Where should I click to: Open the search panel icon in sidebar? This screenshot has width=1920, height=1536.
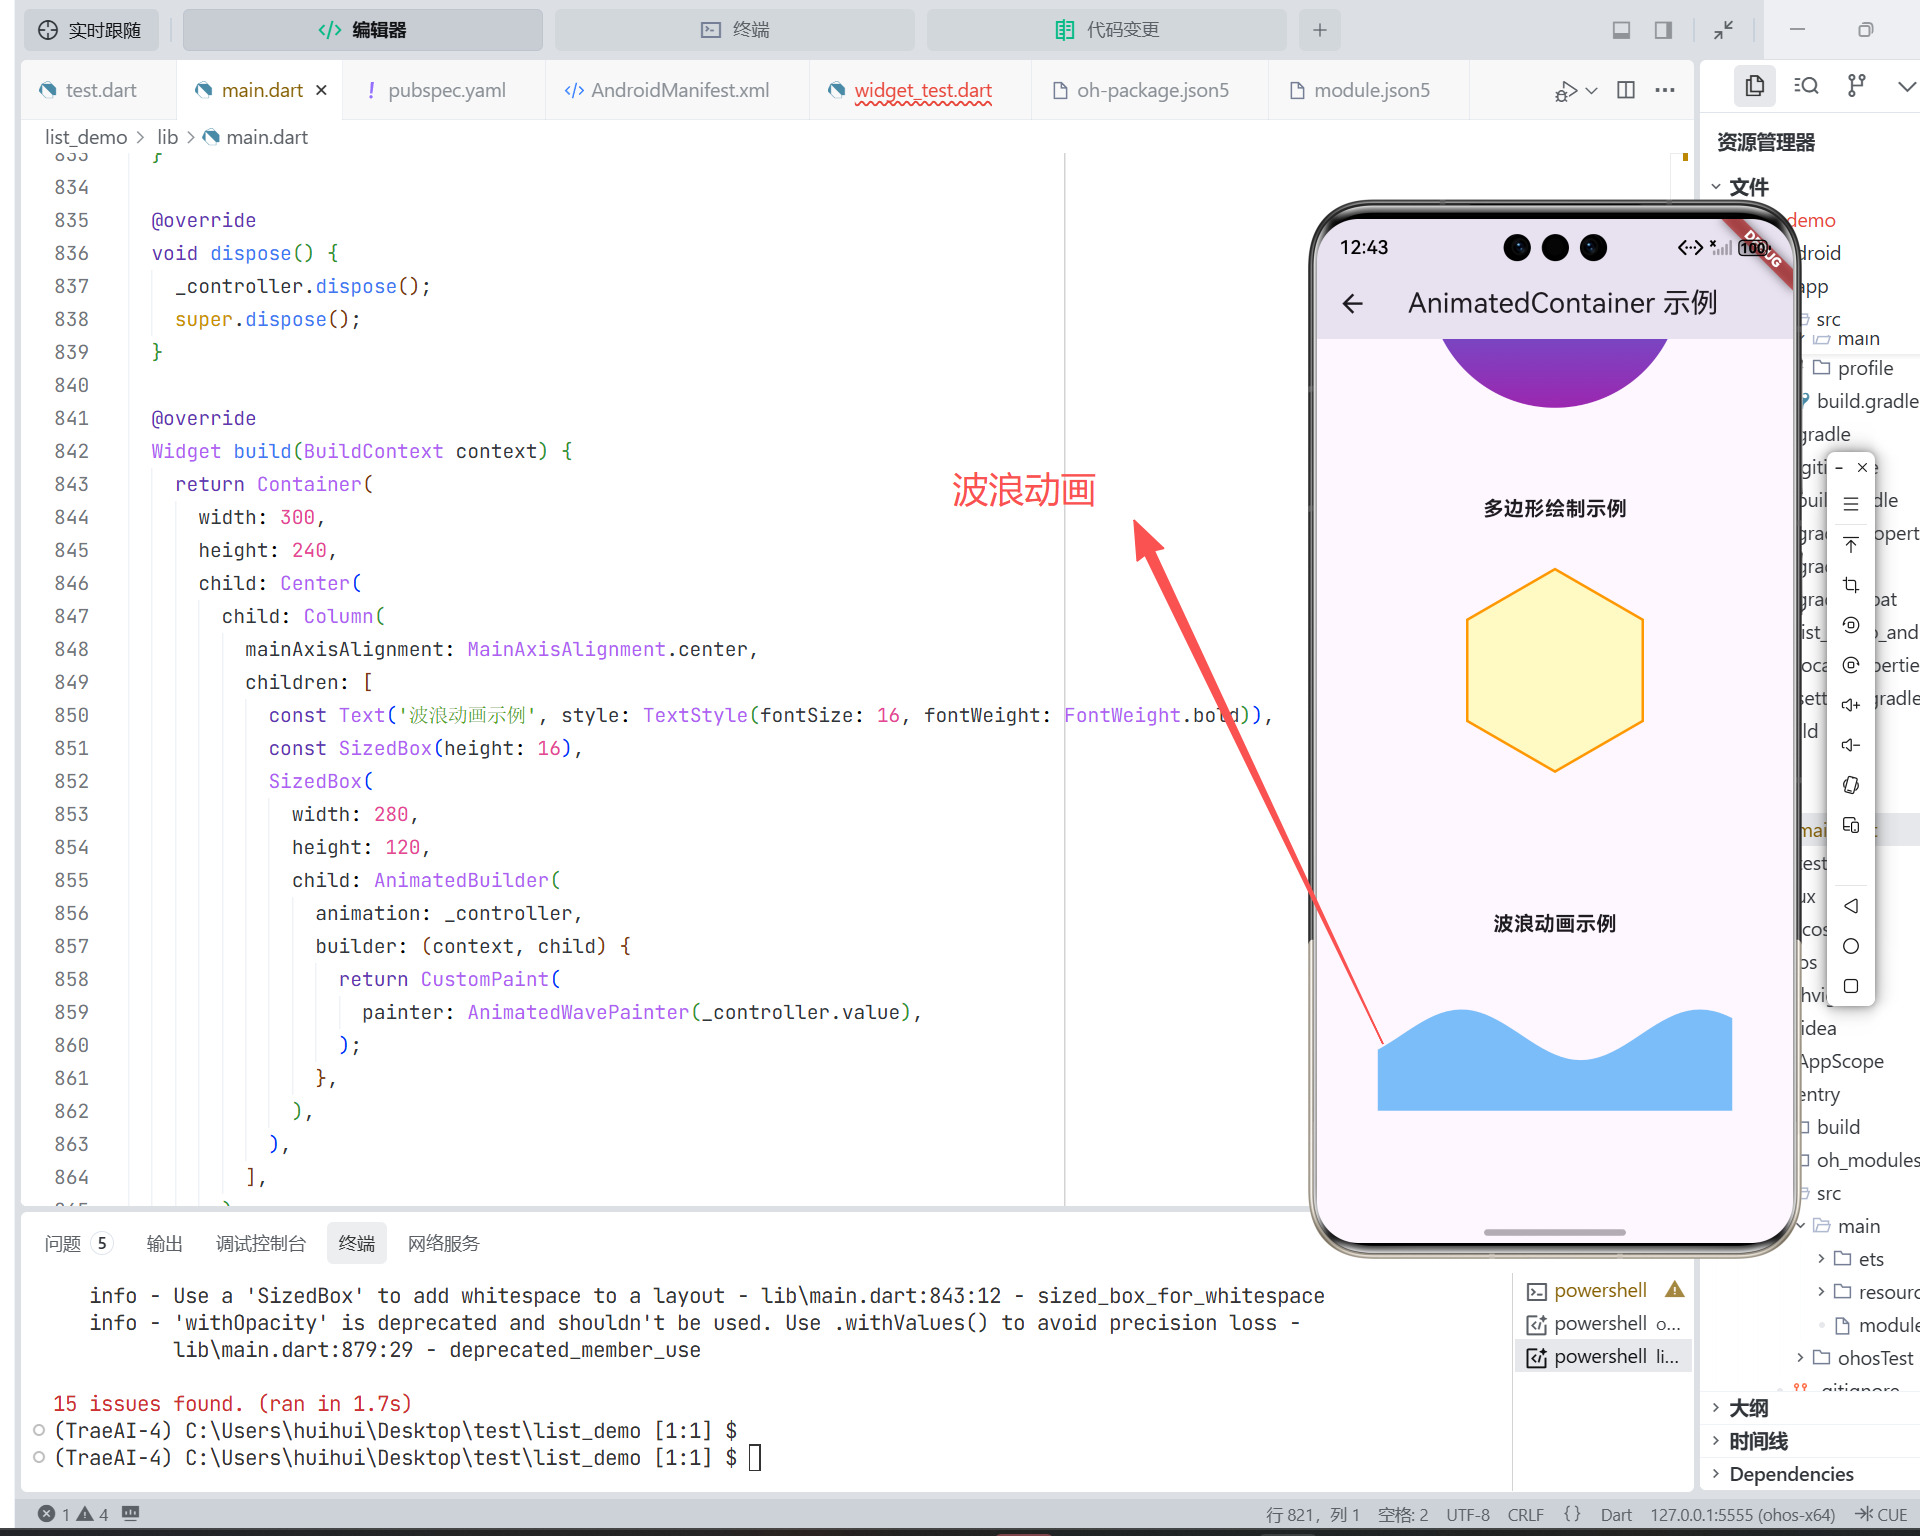1806,86
